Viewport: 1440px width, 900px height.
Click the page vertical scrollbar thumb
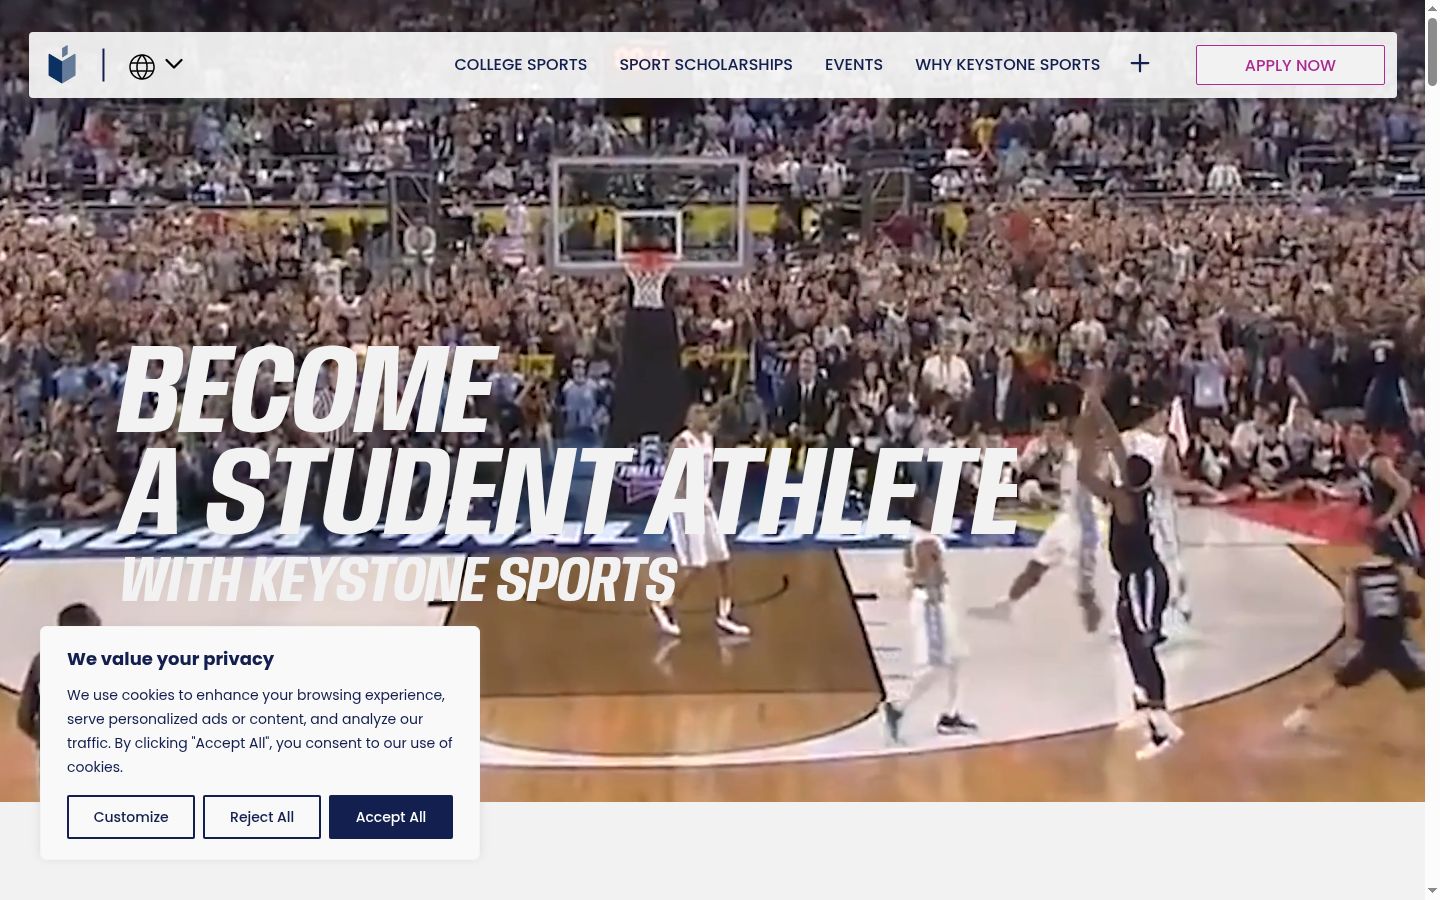coord(1432,50)
